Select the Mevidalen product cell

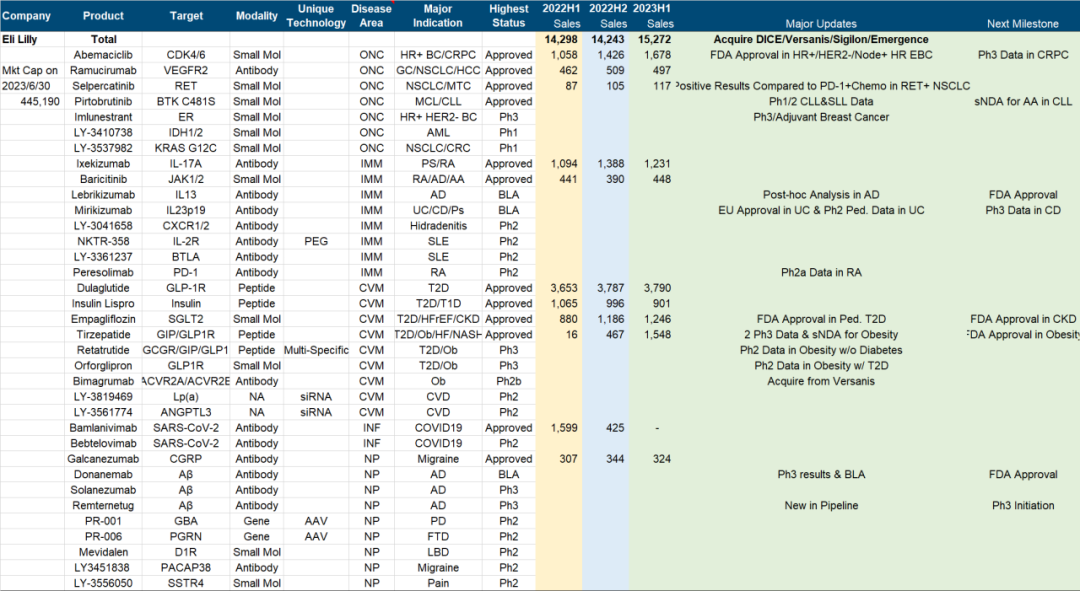(x=103, y=552)
